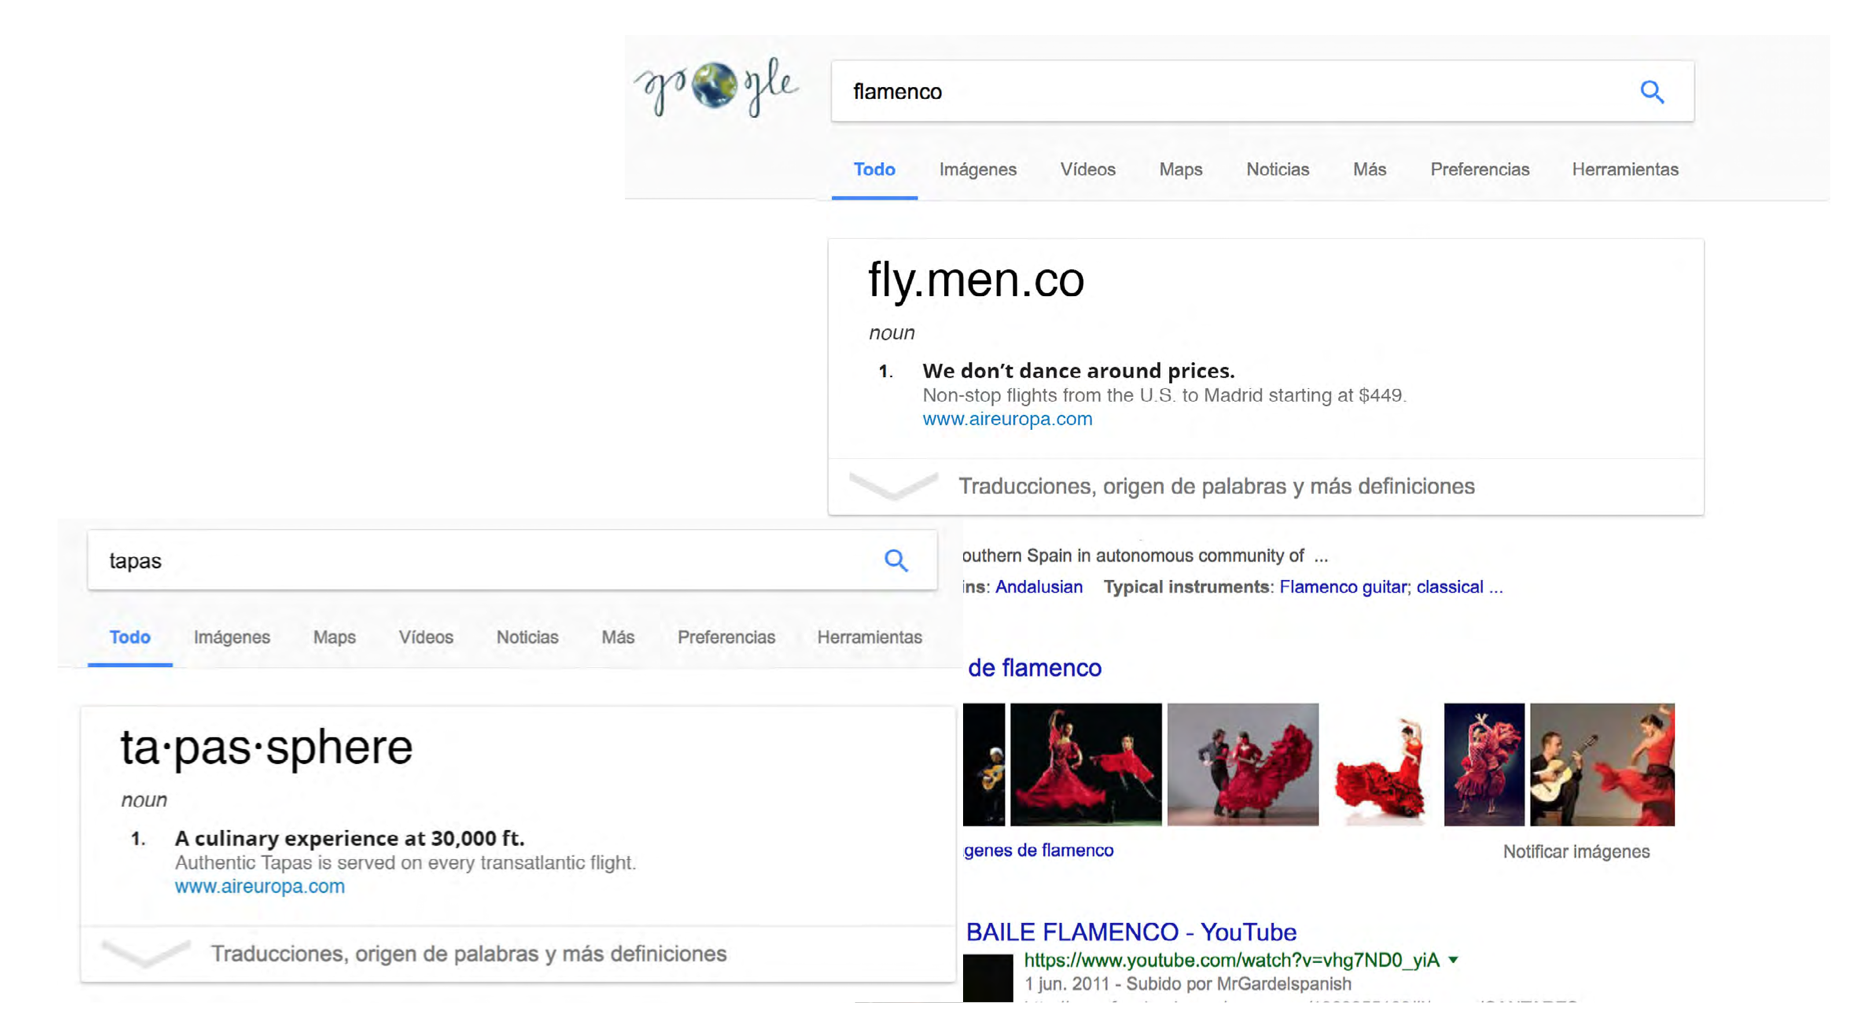Click the Andalusian link

coord(1039,587)
